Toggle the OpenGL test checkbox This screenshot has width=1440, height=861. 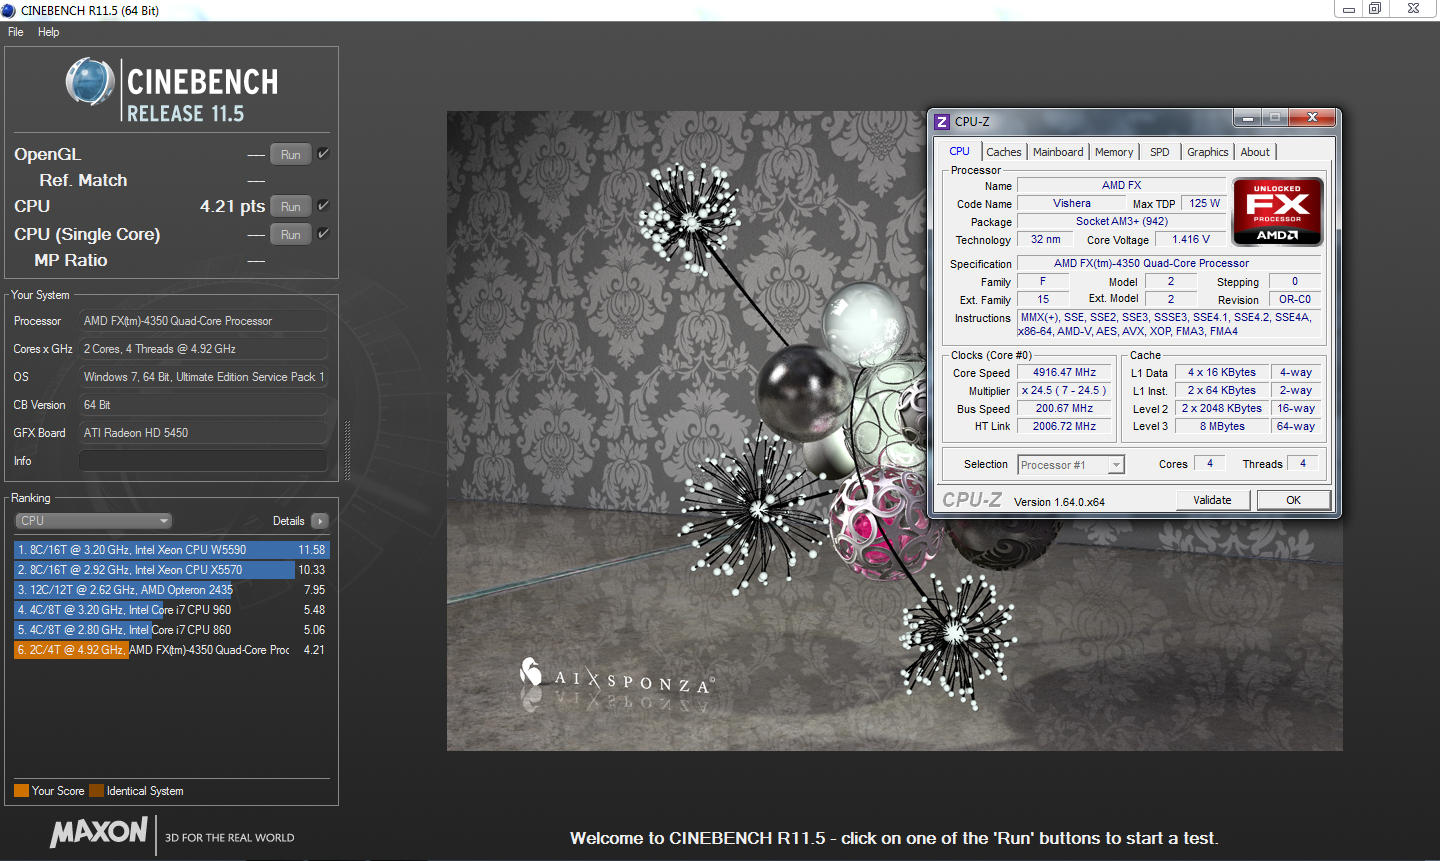click(323, 154)
